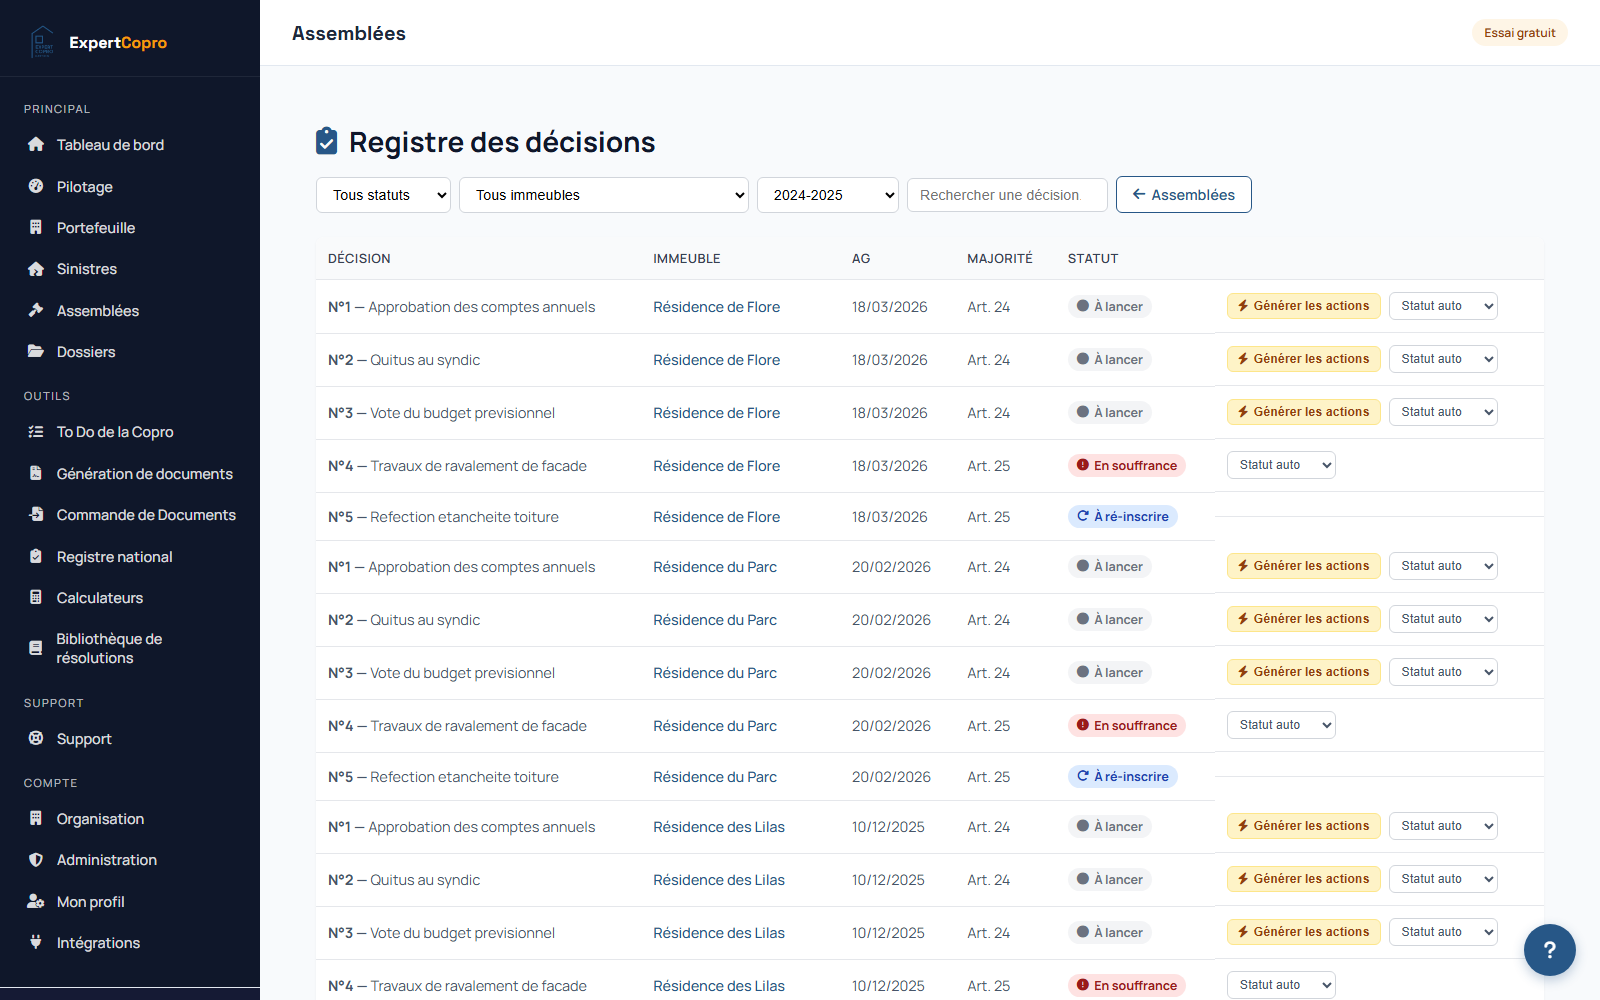Click the Organisation building icon
Screen dimensions: 1600x1000
36,818
